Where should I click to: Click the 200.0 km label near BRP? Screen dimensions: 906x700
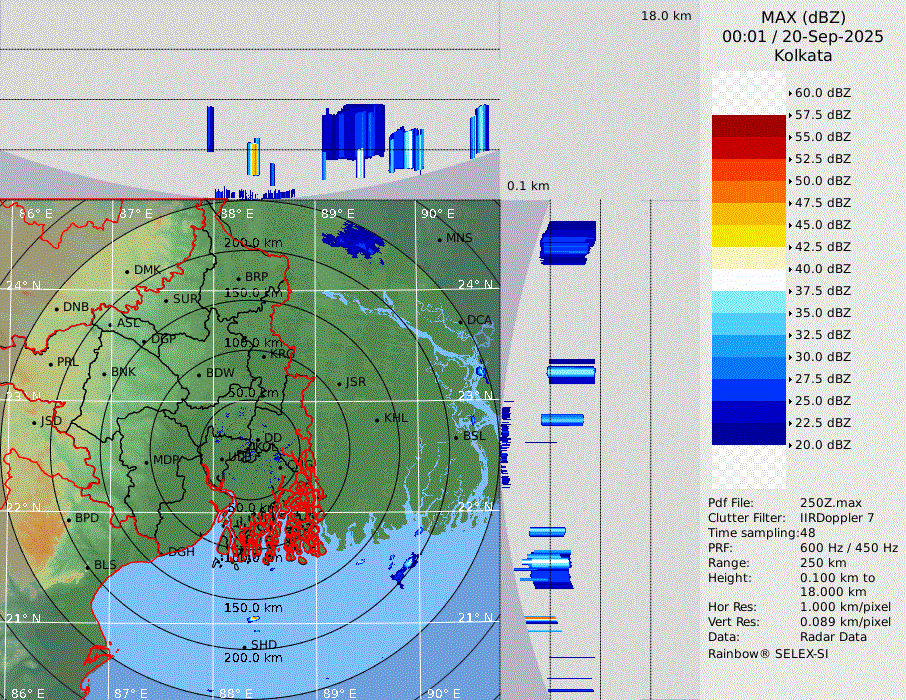tap(253, 243)
